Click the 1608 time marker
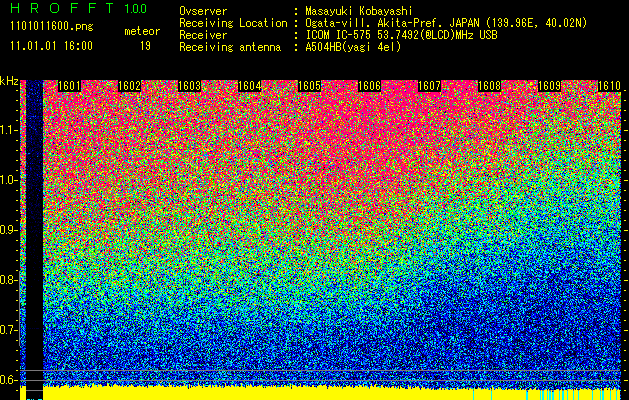This screenshot has height=400, width=629. coord(489,86)
